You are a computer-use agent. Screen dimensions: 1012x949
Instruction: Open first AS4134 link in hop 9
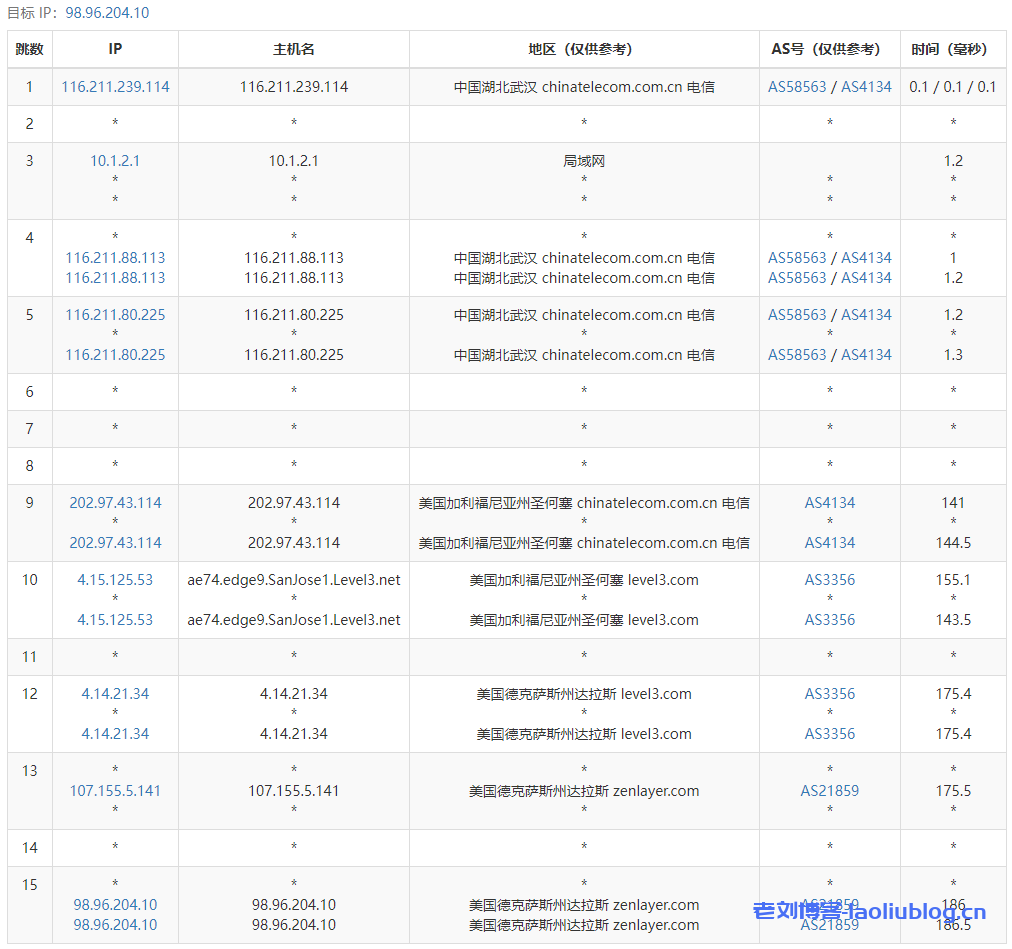pyautogui.click(x=829, y=503)
